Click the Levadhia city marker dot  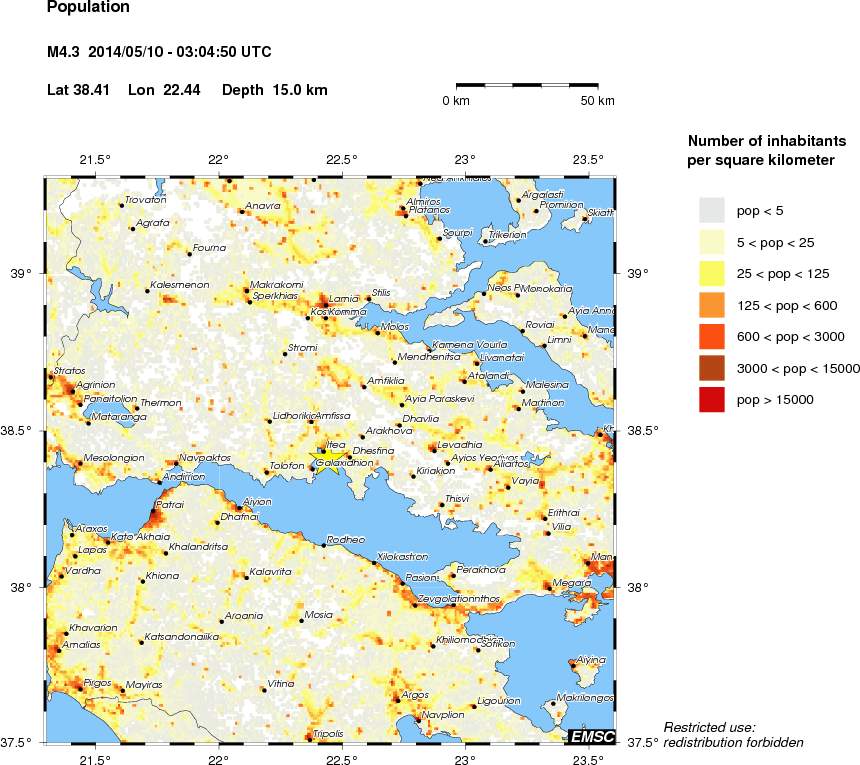pos(434,450)
